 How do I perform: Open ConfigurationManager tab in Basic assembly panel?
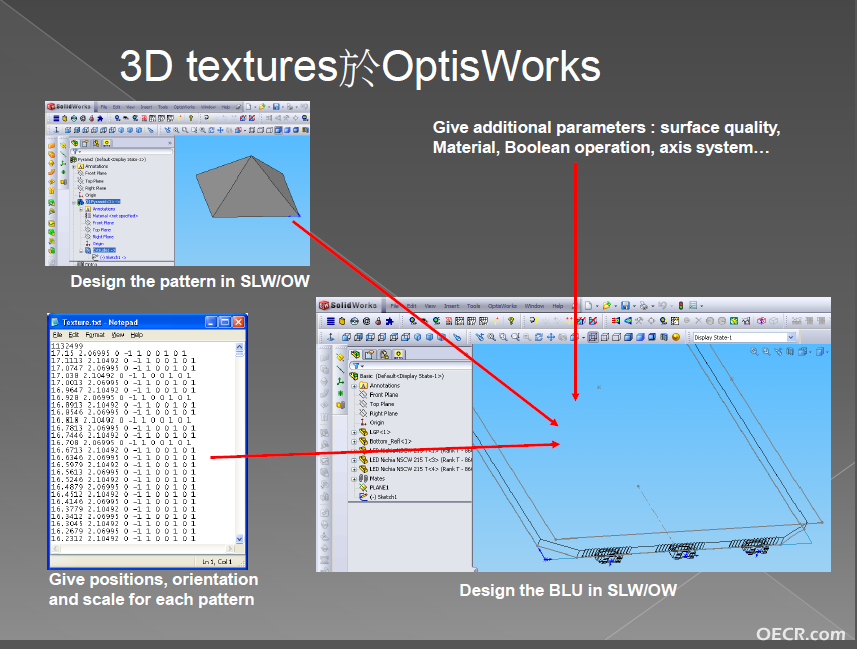click(x=384, y=354)
